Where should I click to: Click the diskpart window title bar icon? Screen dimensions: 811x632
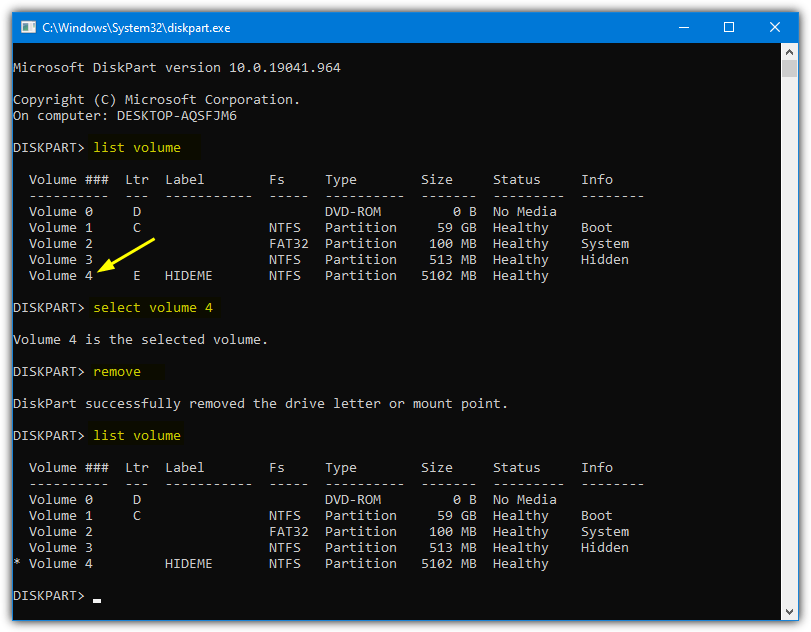(x=28, y=27)
